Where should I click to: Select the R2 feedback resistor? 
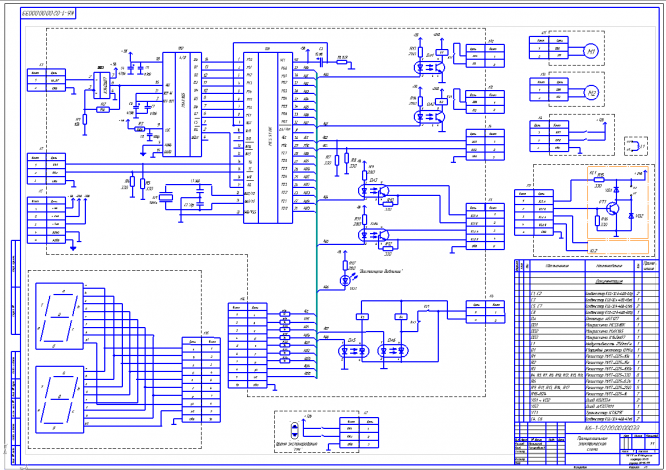(x=102, y=110)
